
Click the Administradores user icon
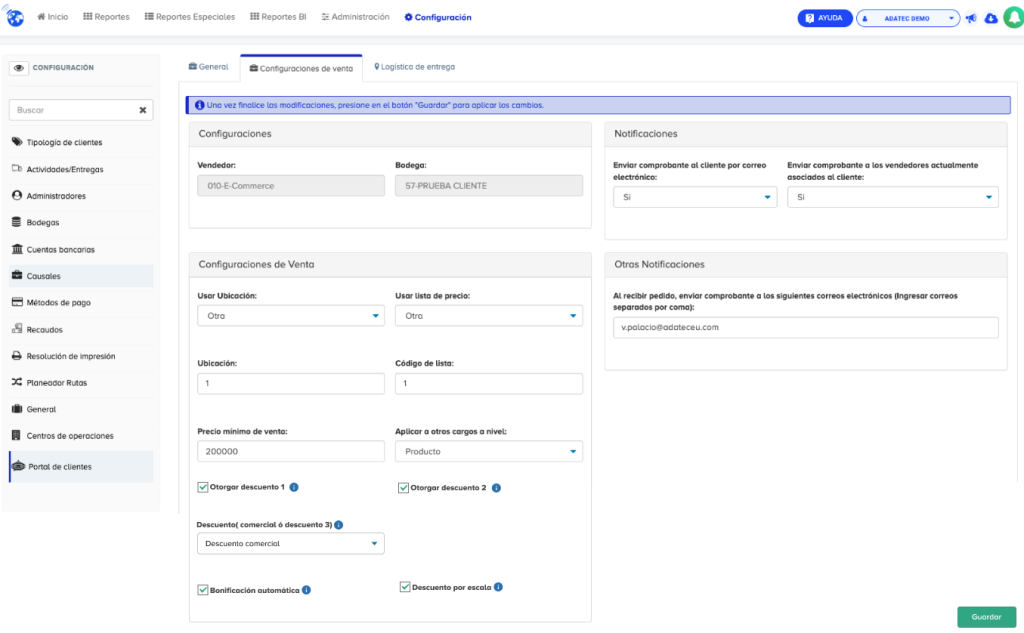coord(17,195)
